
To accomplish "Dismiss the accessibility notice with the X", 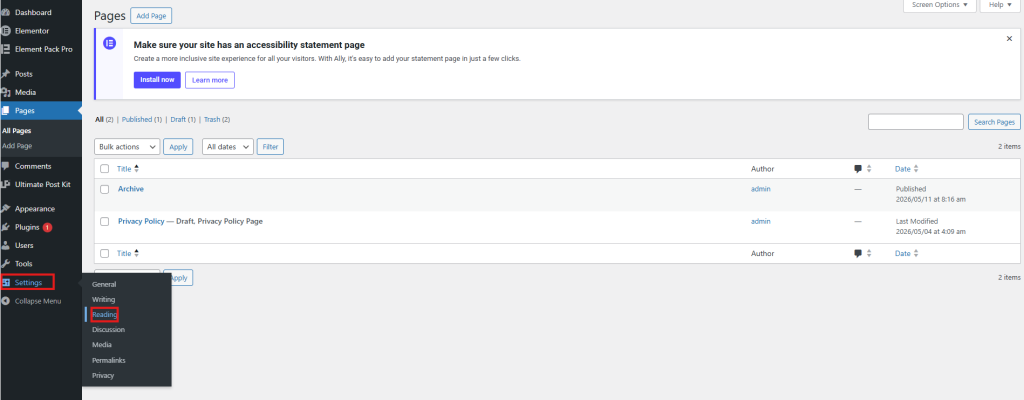I will pyautogui.click(x=1009, y=39).
